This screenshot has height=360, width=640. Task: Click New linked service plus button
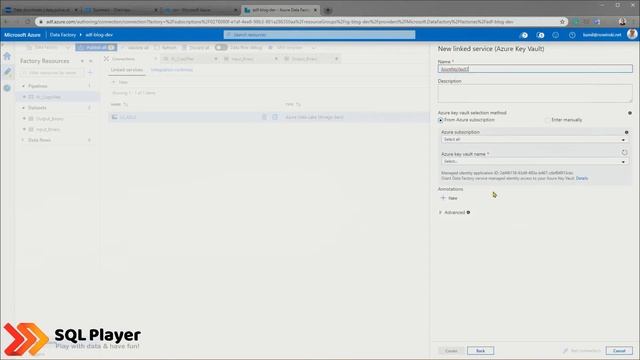click(120, 82)
